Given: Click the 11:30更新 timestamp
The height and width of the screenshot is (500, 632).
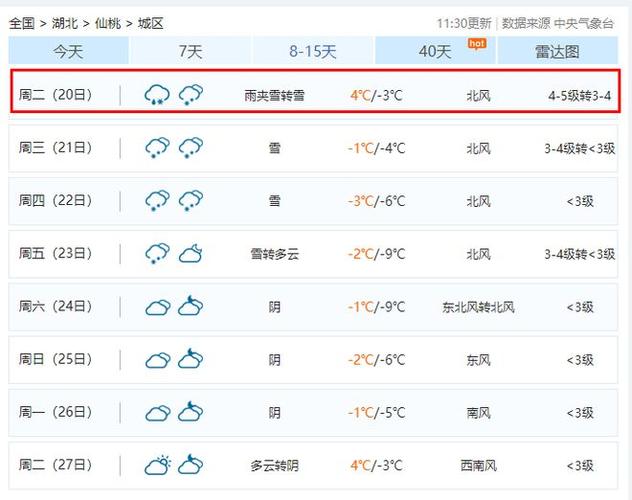Looking at the screenshot, I should click(464, 23).
